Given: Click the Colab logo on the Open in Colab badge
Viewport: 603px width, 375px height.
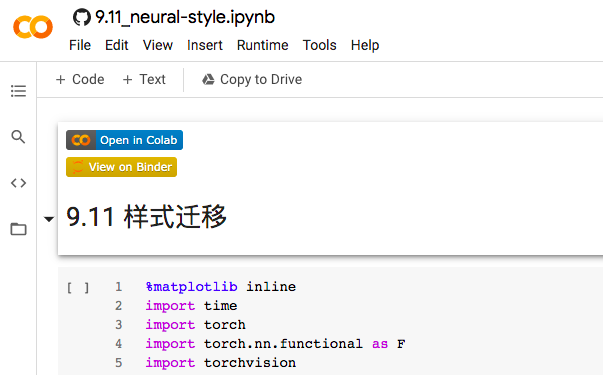Looking at the screenshot, I should [81, 140].
